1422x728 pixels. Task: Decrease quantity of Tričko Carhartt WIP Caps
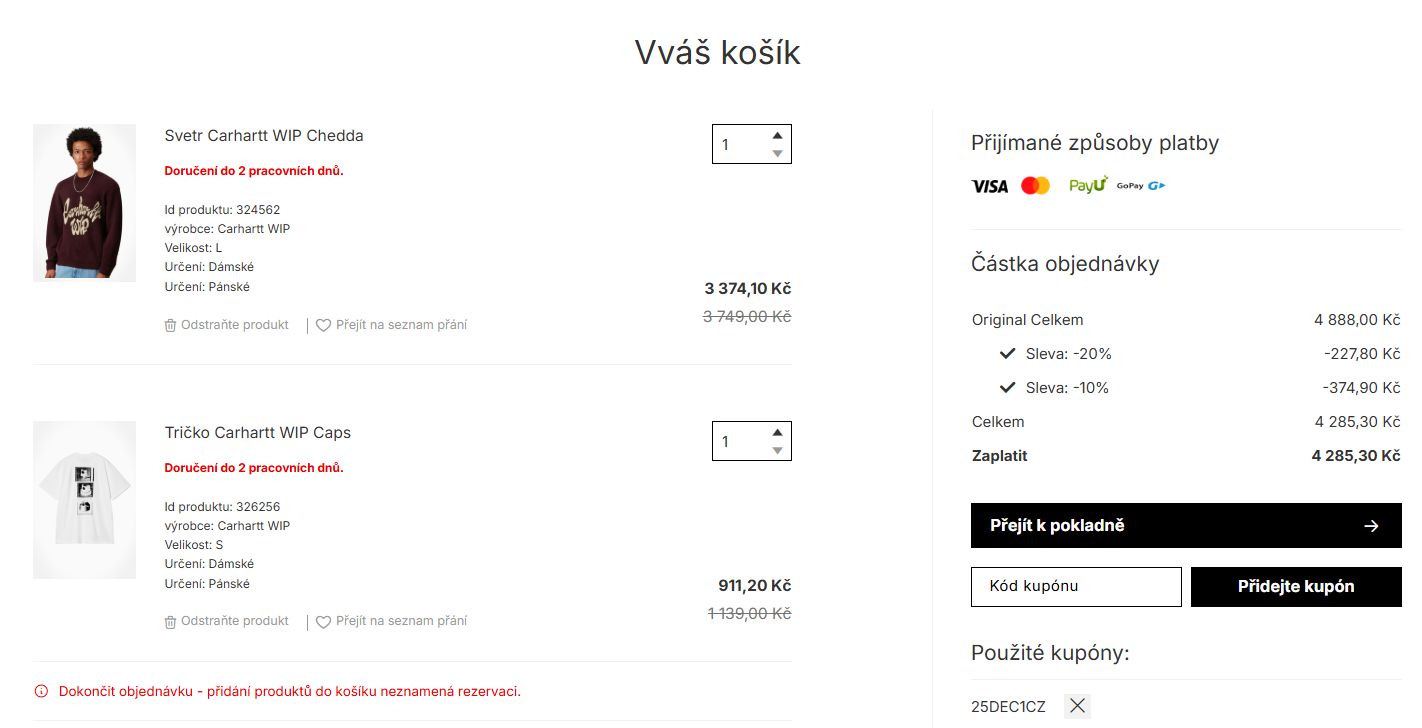(777, 450)
